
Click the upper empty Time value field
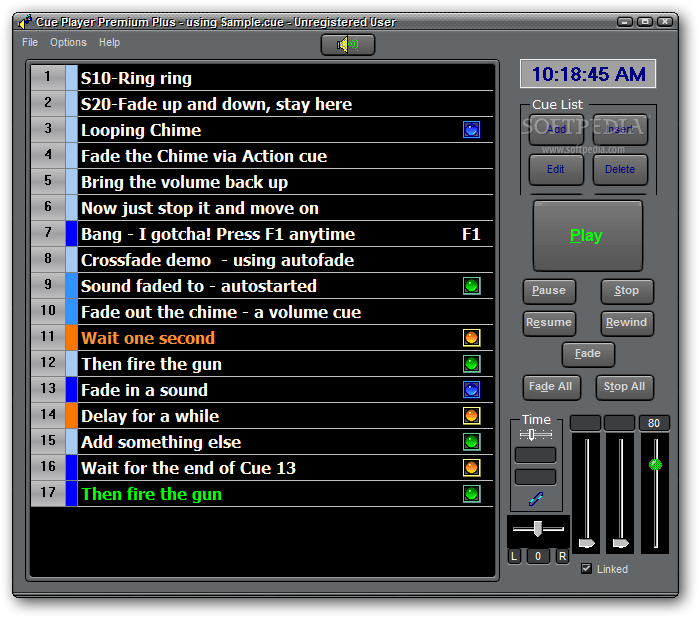coord(535,455)
